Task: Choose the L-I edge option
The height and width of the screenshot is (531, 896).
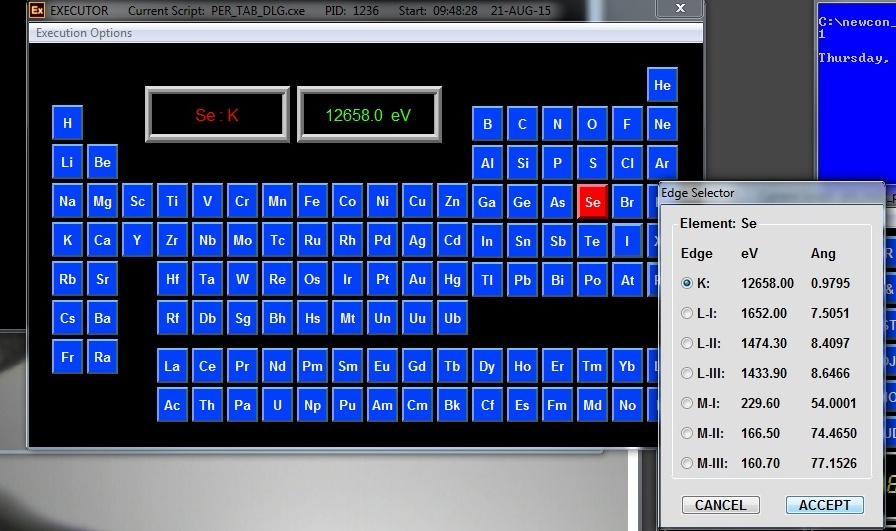Action: (686, 313)
